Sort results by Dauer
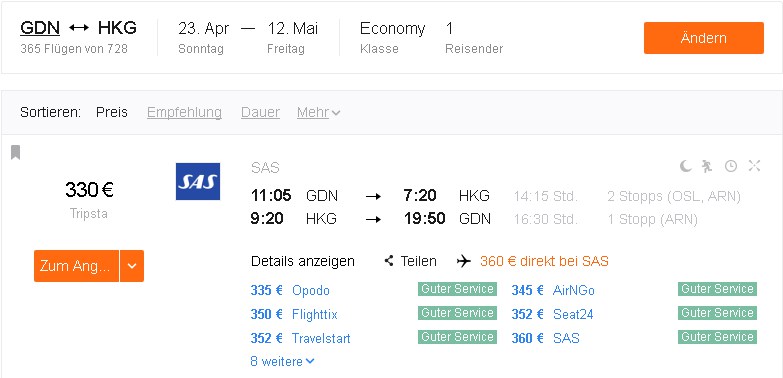Image resolution: width=783 pixels, height=378 pixels. [x=260, y=113]
